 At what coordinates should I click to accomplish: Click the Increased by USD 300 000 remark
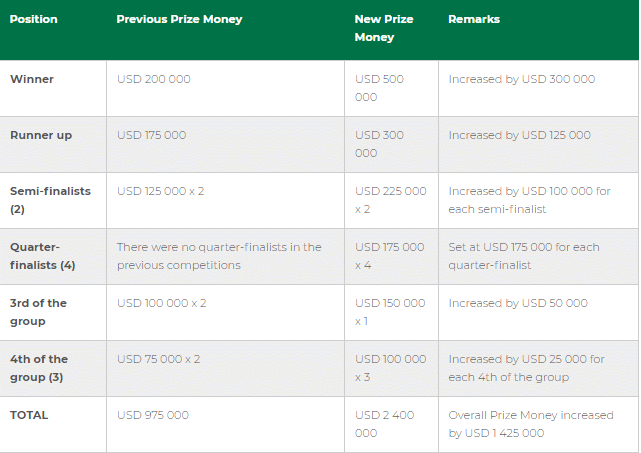[x=522, y=79]
